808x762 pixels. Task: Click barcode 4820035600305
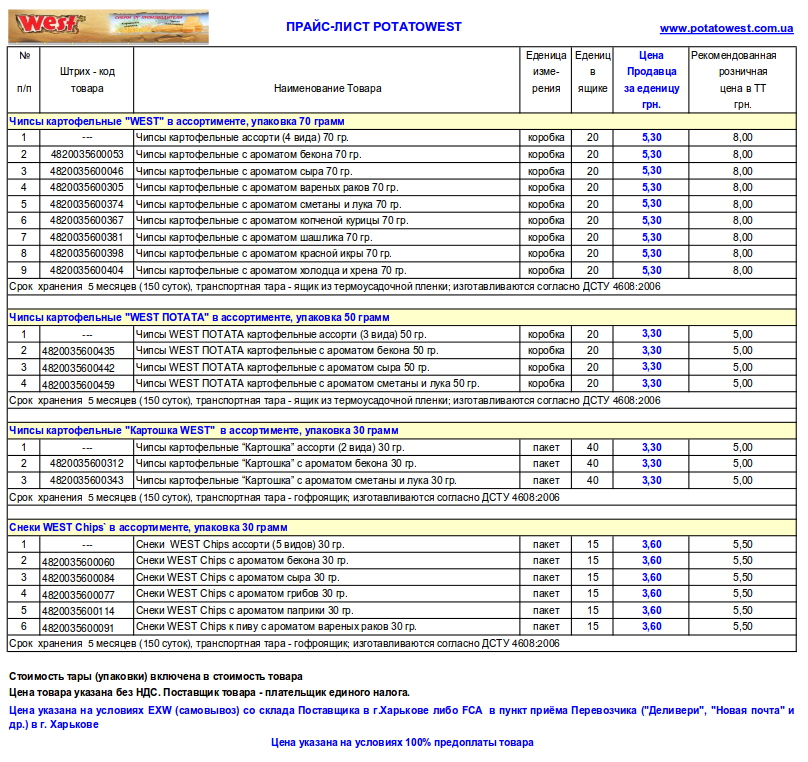87,188
